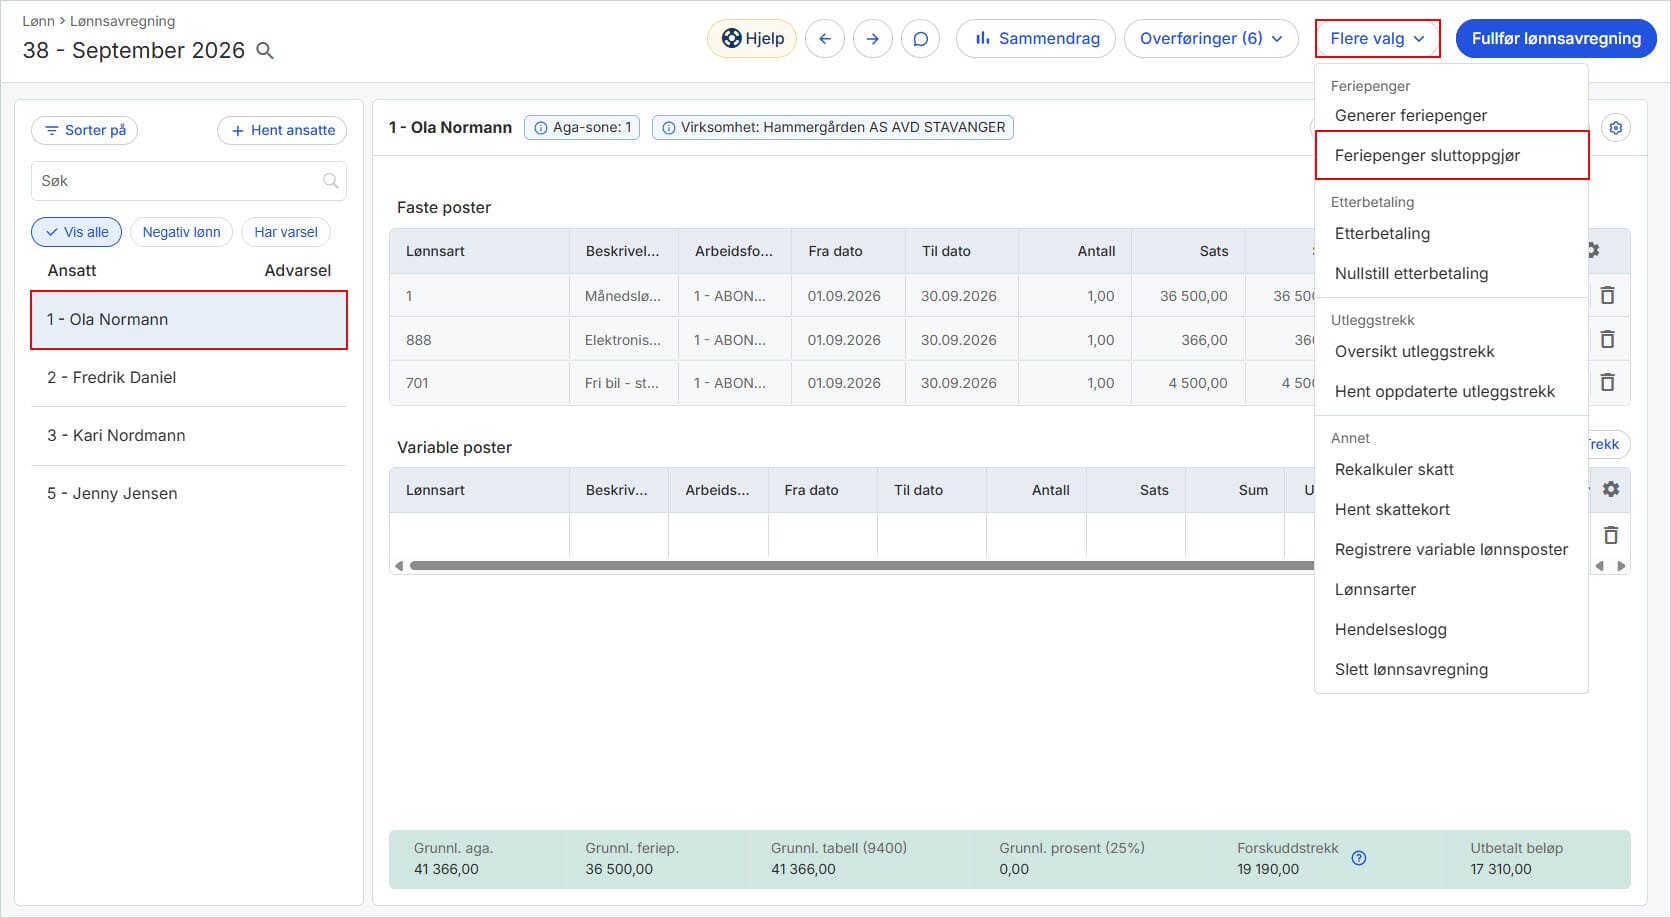Delete the Månedslønn row with trash icon

coord(1608,295)
